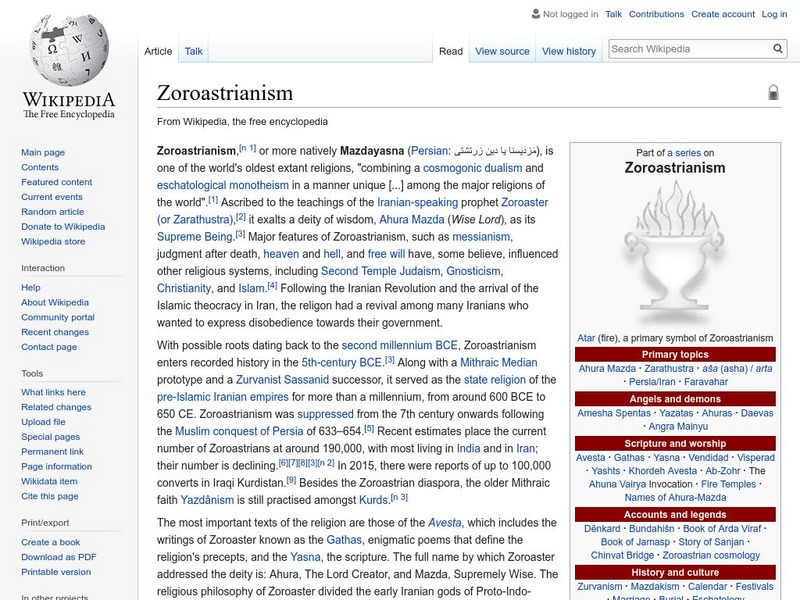Select the Read tab

pyautogui.click(x=451, y=51)
